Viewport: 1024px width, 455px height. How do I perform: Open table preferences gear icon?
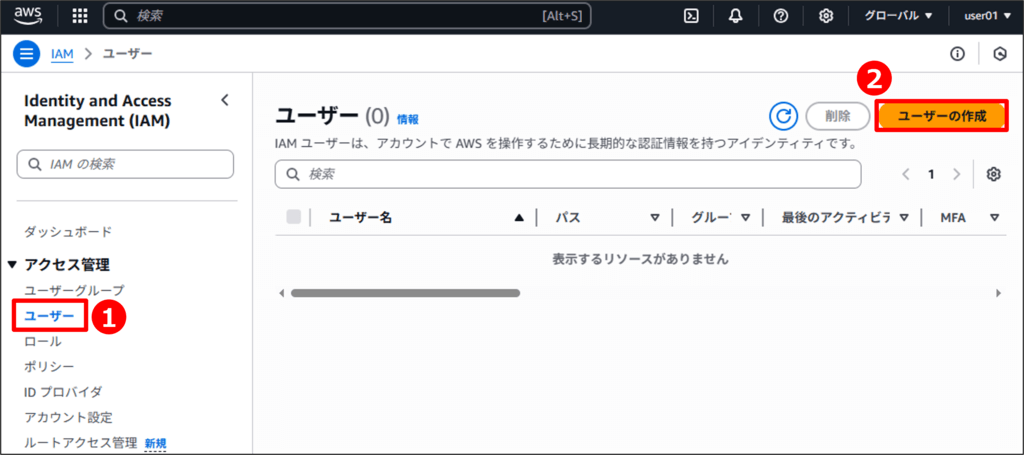(x=994, y=174)
